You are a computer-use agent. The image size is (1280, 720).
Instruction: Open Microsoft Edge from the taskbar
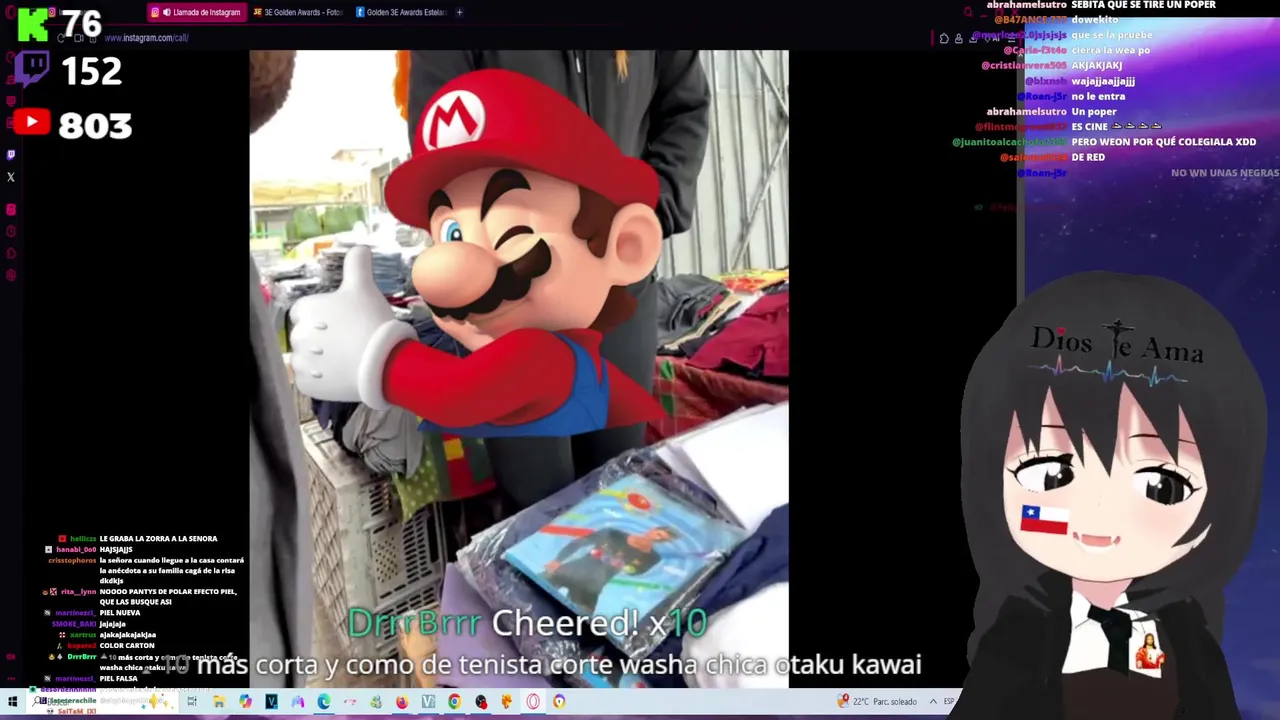tap(323, 702)
